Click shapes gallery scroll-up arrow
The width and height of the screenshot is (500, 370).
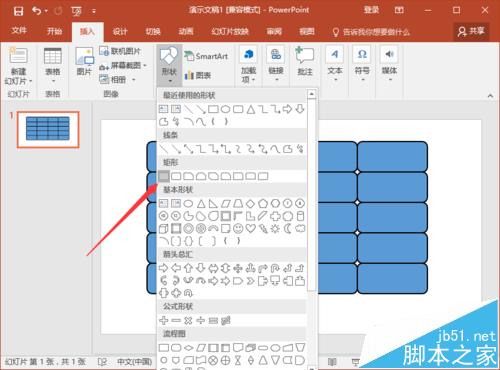(x=311, y=94)
